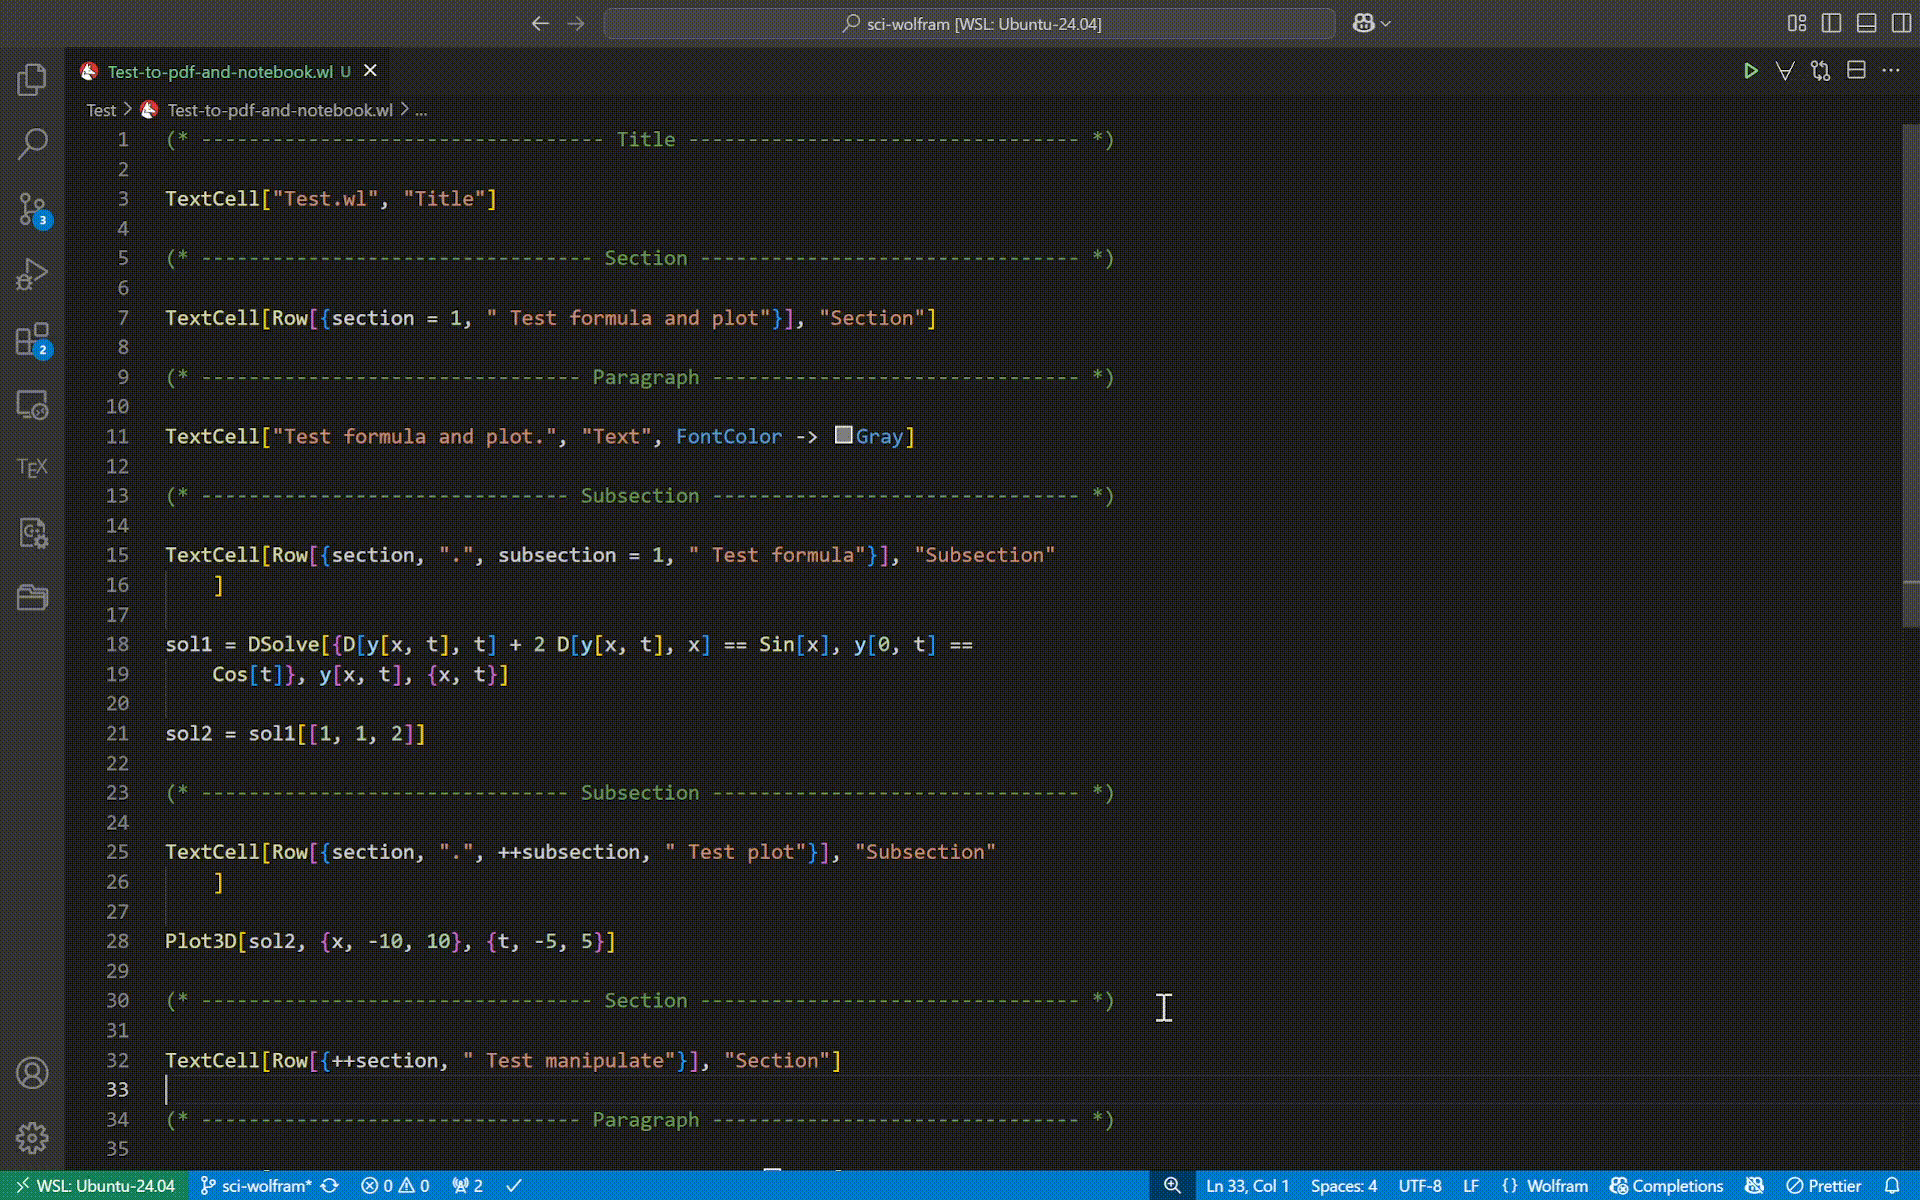Click the "Test manipulate" section line

tap(503, 1060)
